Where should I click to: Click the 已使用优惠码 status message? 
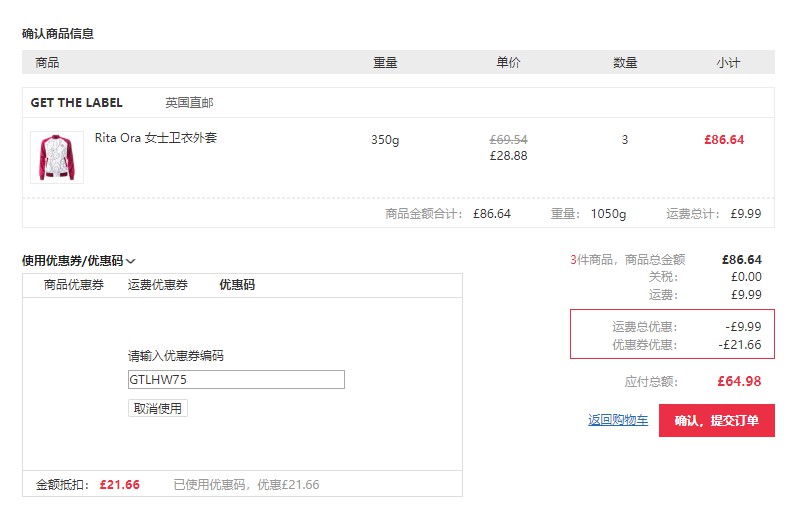click(x=247, y=485)
